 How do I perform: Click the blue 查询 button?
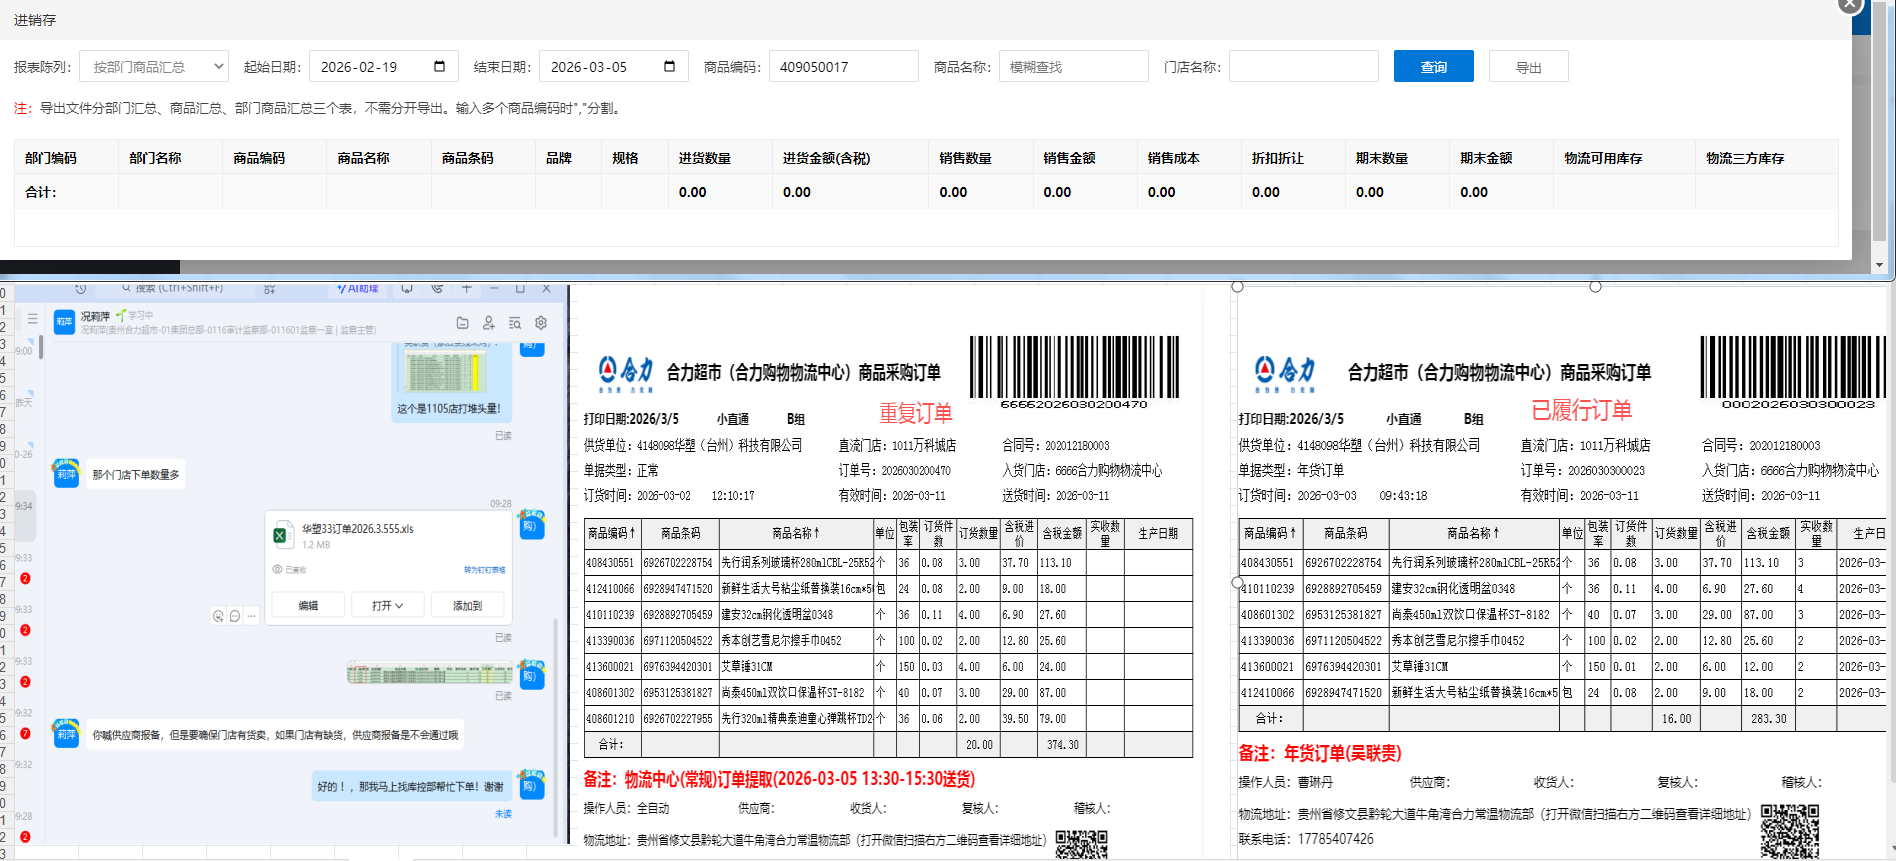[x=1433, y=67]
